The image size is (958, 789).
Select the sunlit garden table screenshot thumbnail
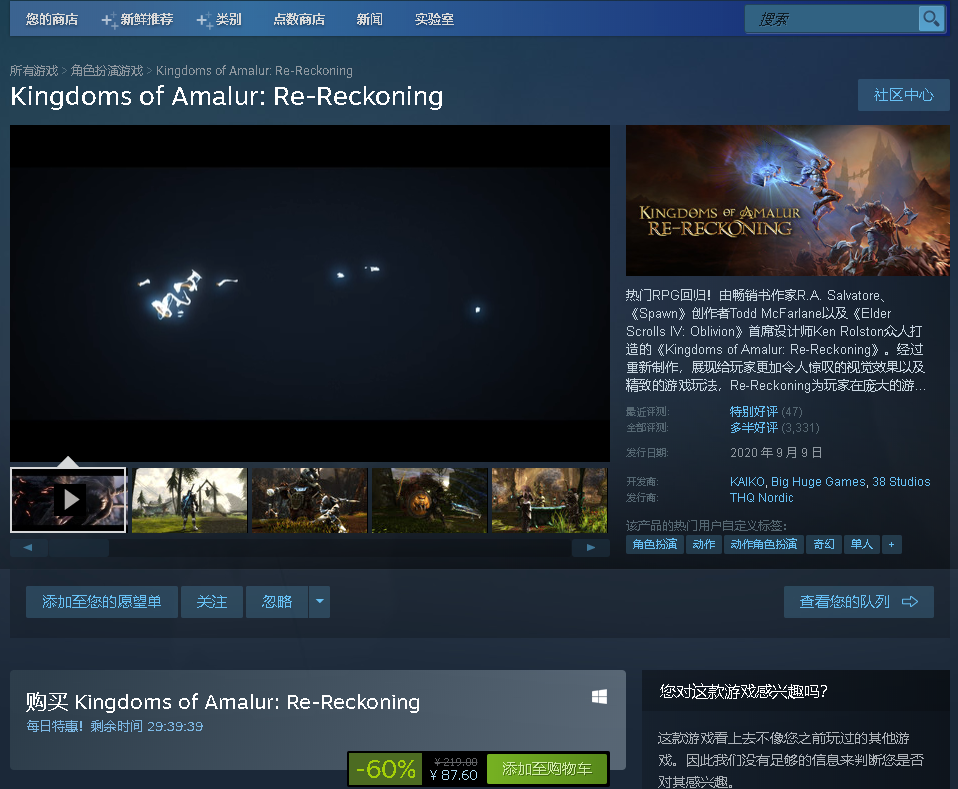coord(549,500)
